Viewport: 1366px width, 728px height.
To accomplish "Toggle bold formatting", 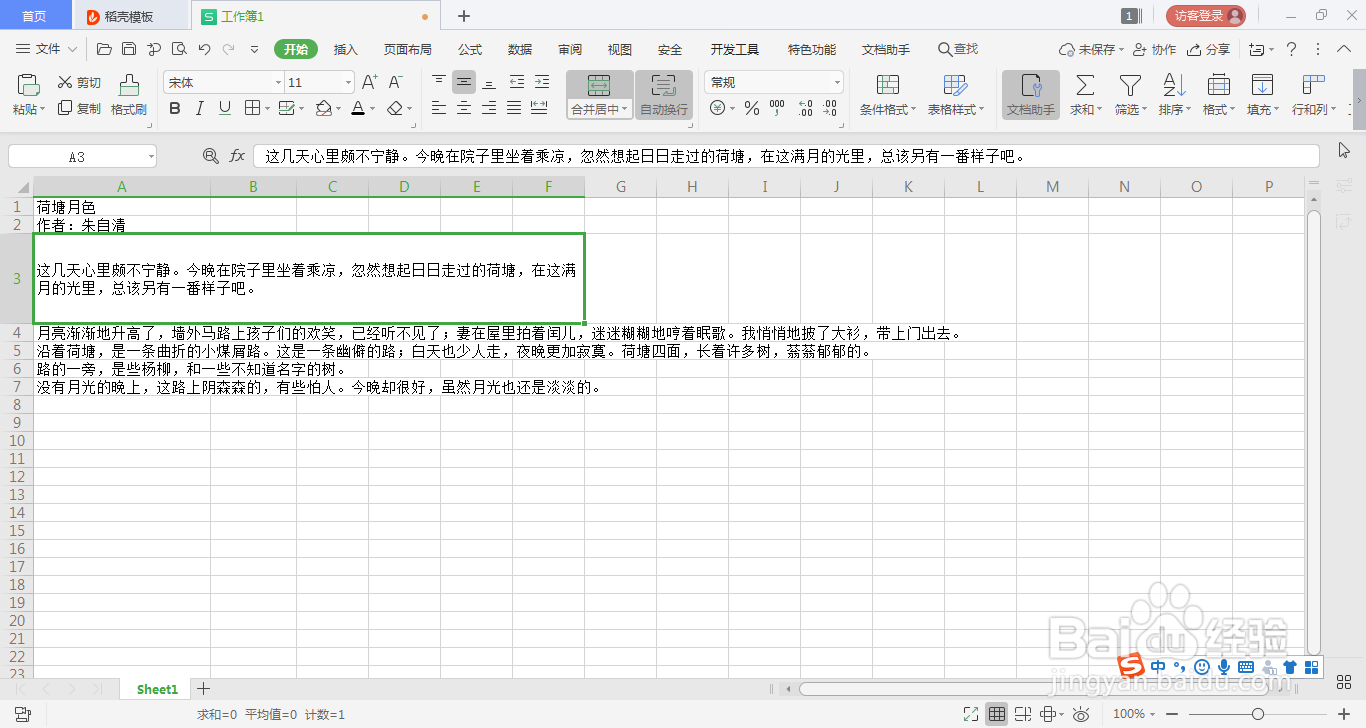I will [175, 108].
